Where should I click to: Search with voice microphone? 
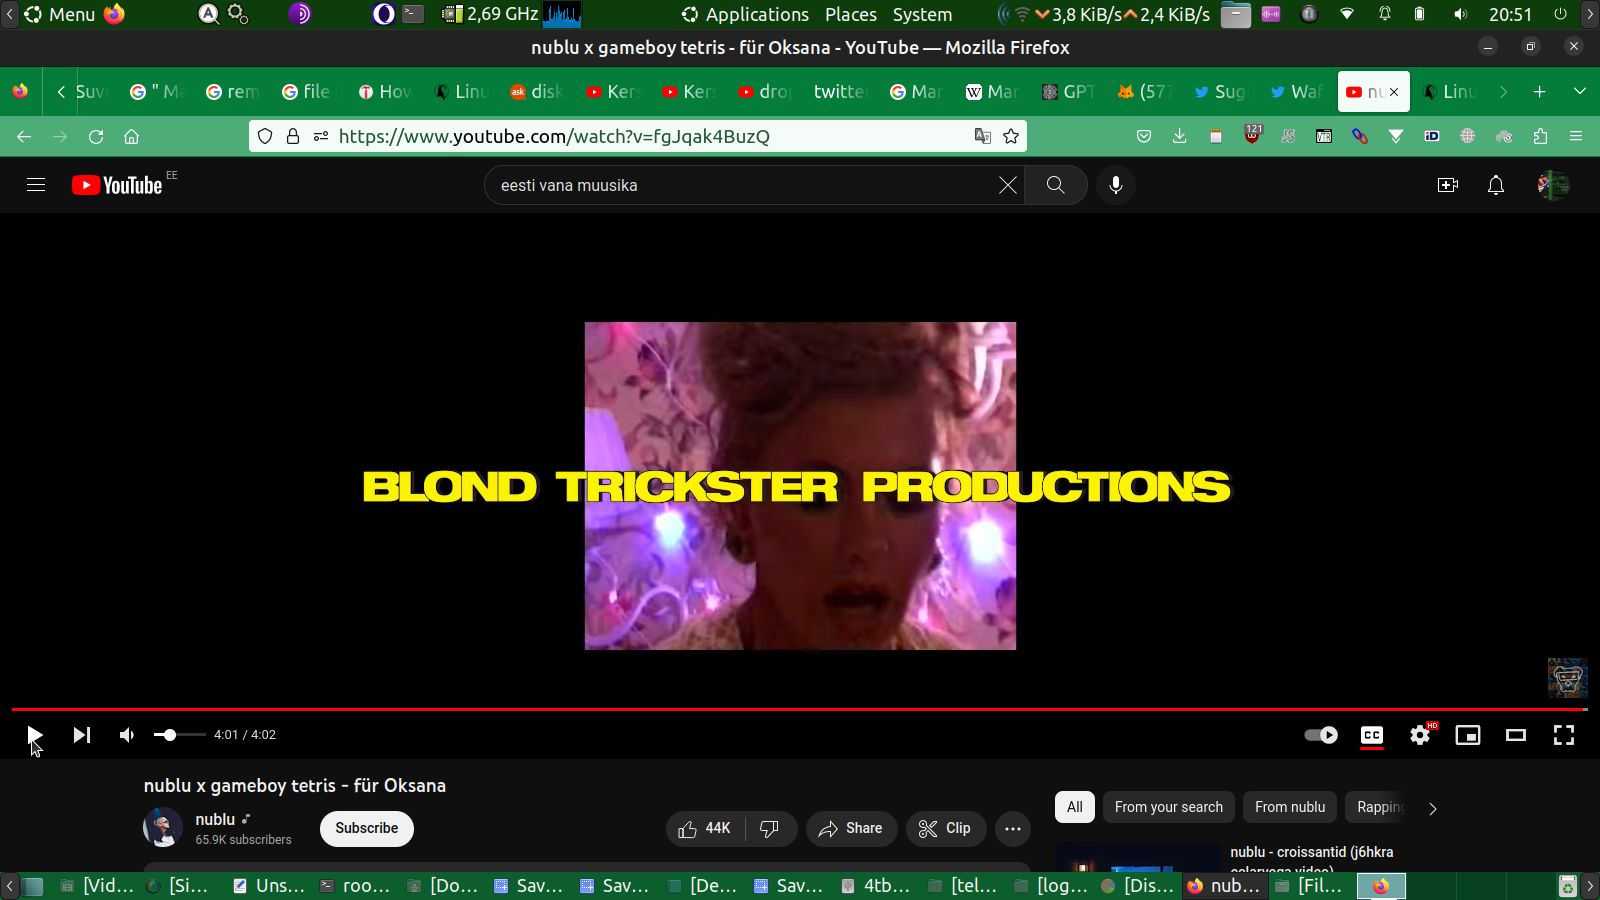coord(1116,185)
